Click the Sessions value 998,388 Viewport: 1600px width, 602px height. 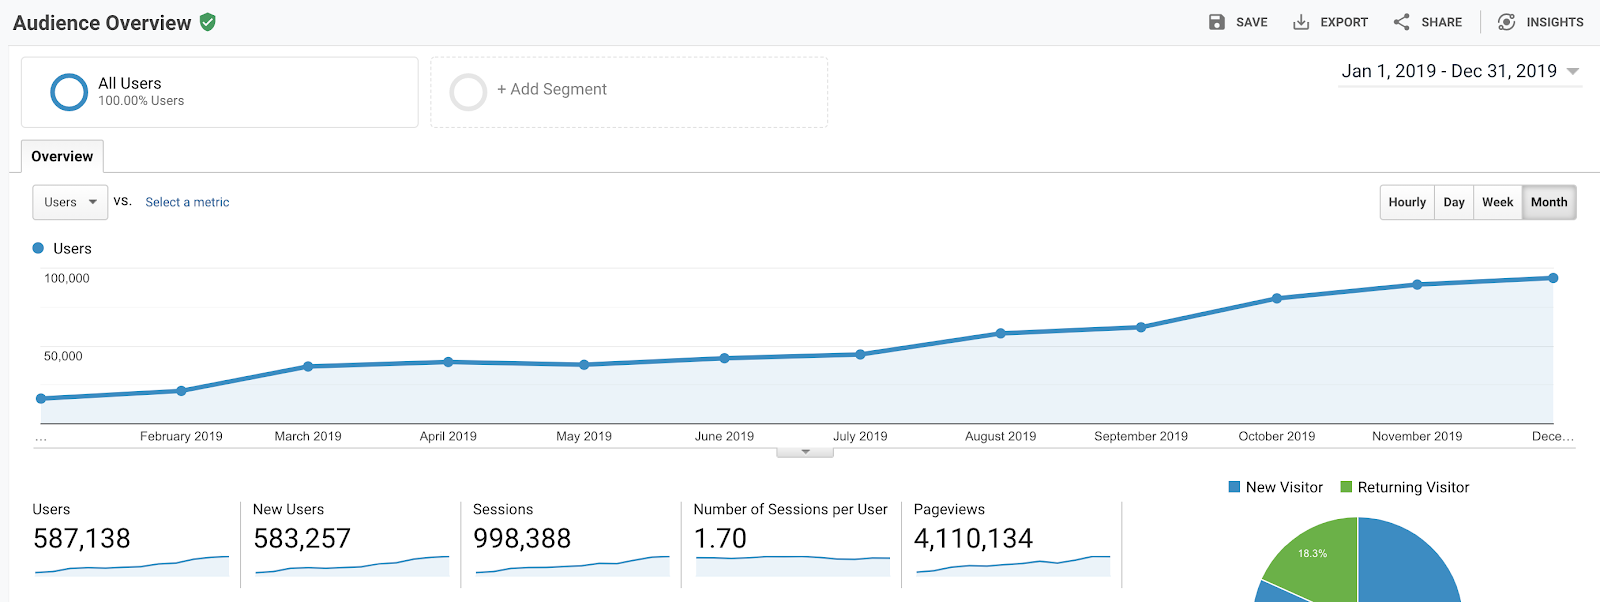[x=522, y=539]
